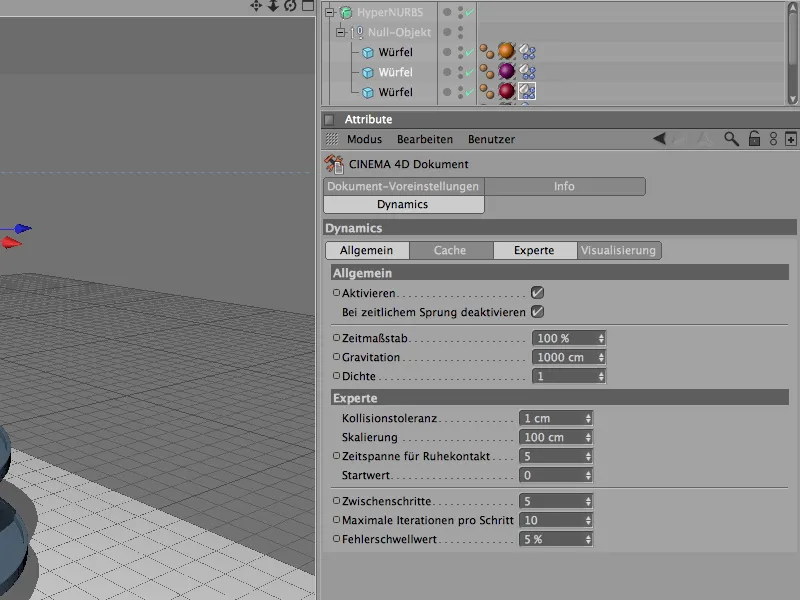Toggle third Würfel green enable checkmark

(x=469, y=92)
